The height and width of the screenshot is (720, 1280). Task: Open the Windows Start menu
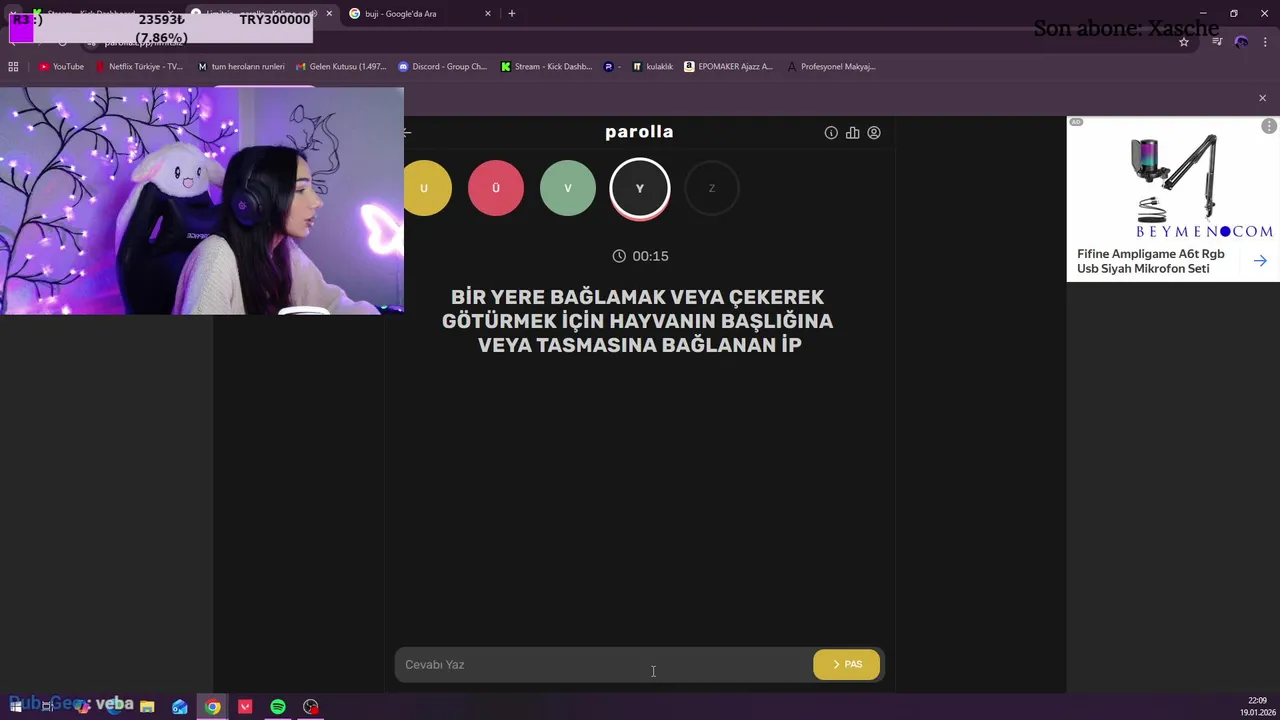[x=15, y=707]
